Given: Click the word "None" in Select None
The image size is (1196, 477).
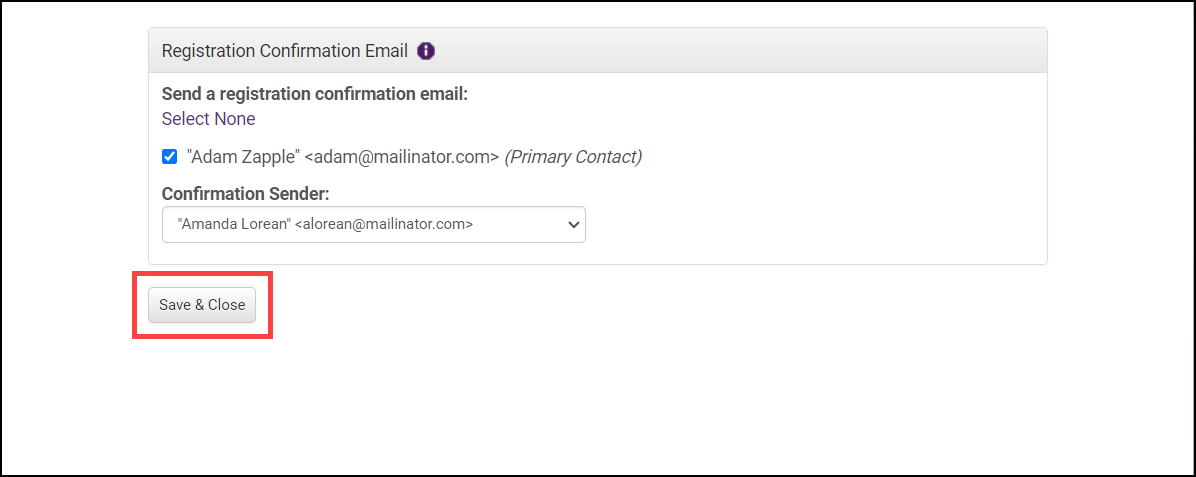Looking at the screenshot, I should pos(235,119).
